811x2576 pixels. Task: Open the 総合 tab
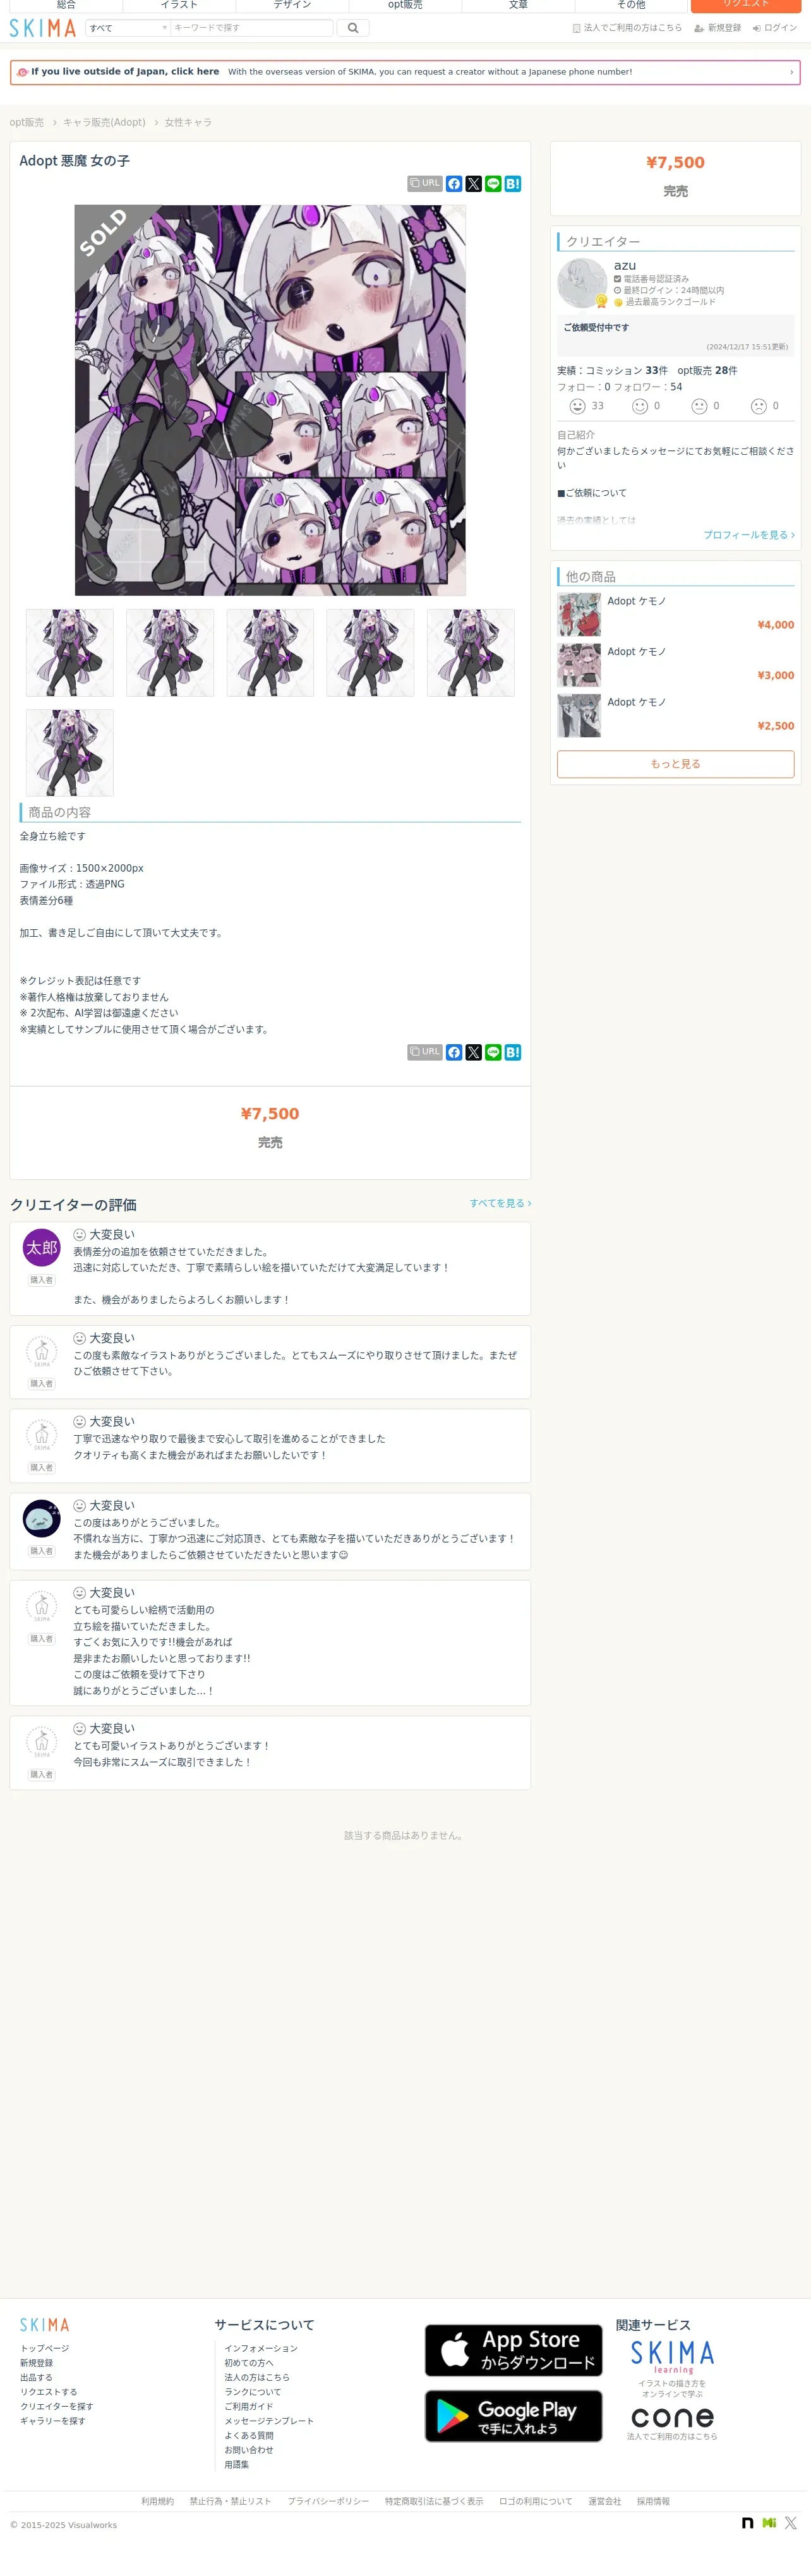[66, 5]
